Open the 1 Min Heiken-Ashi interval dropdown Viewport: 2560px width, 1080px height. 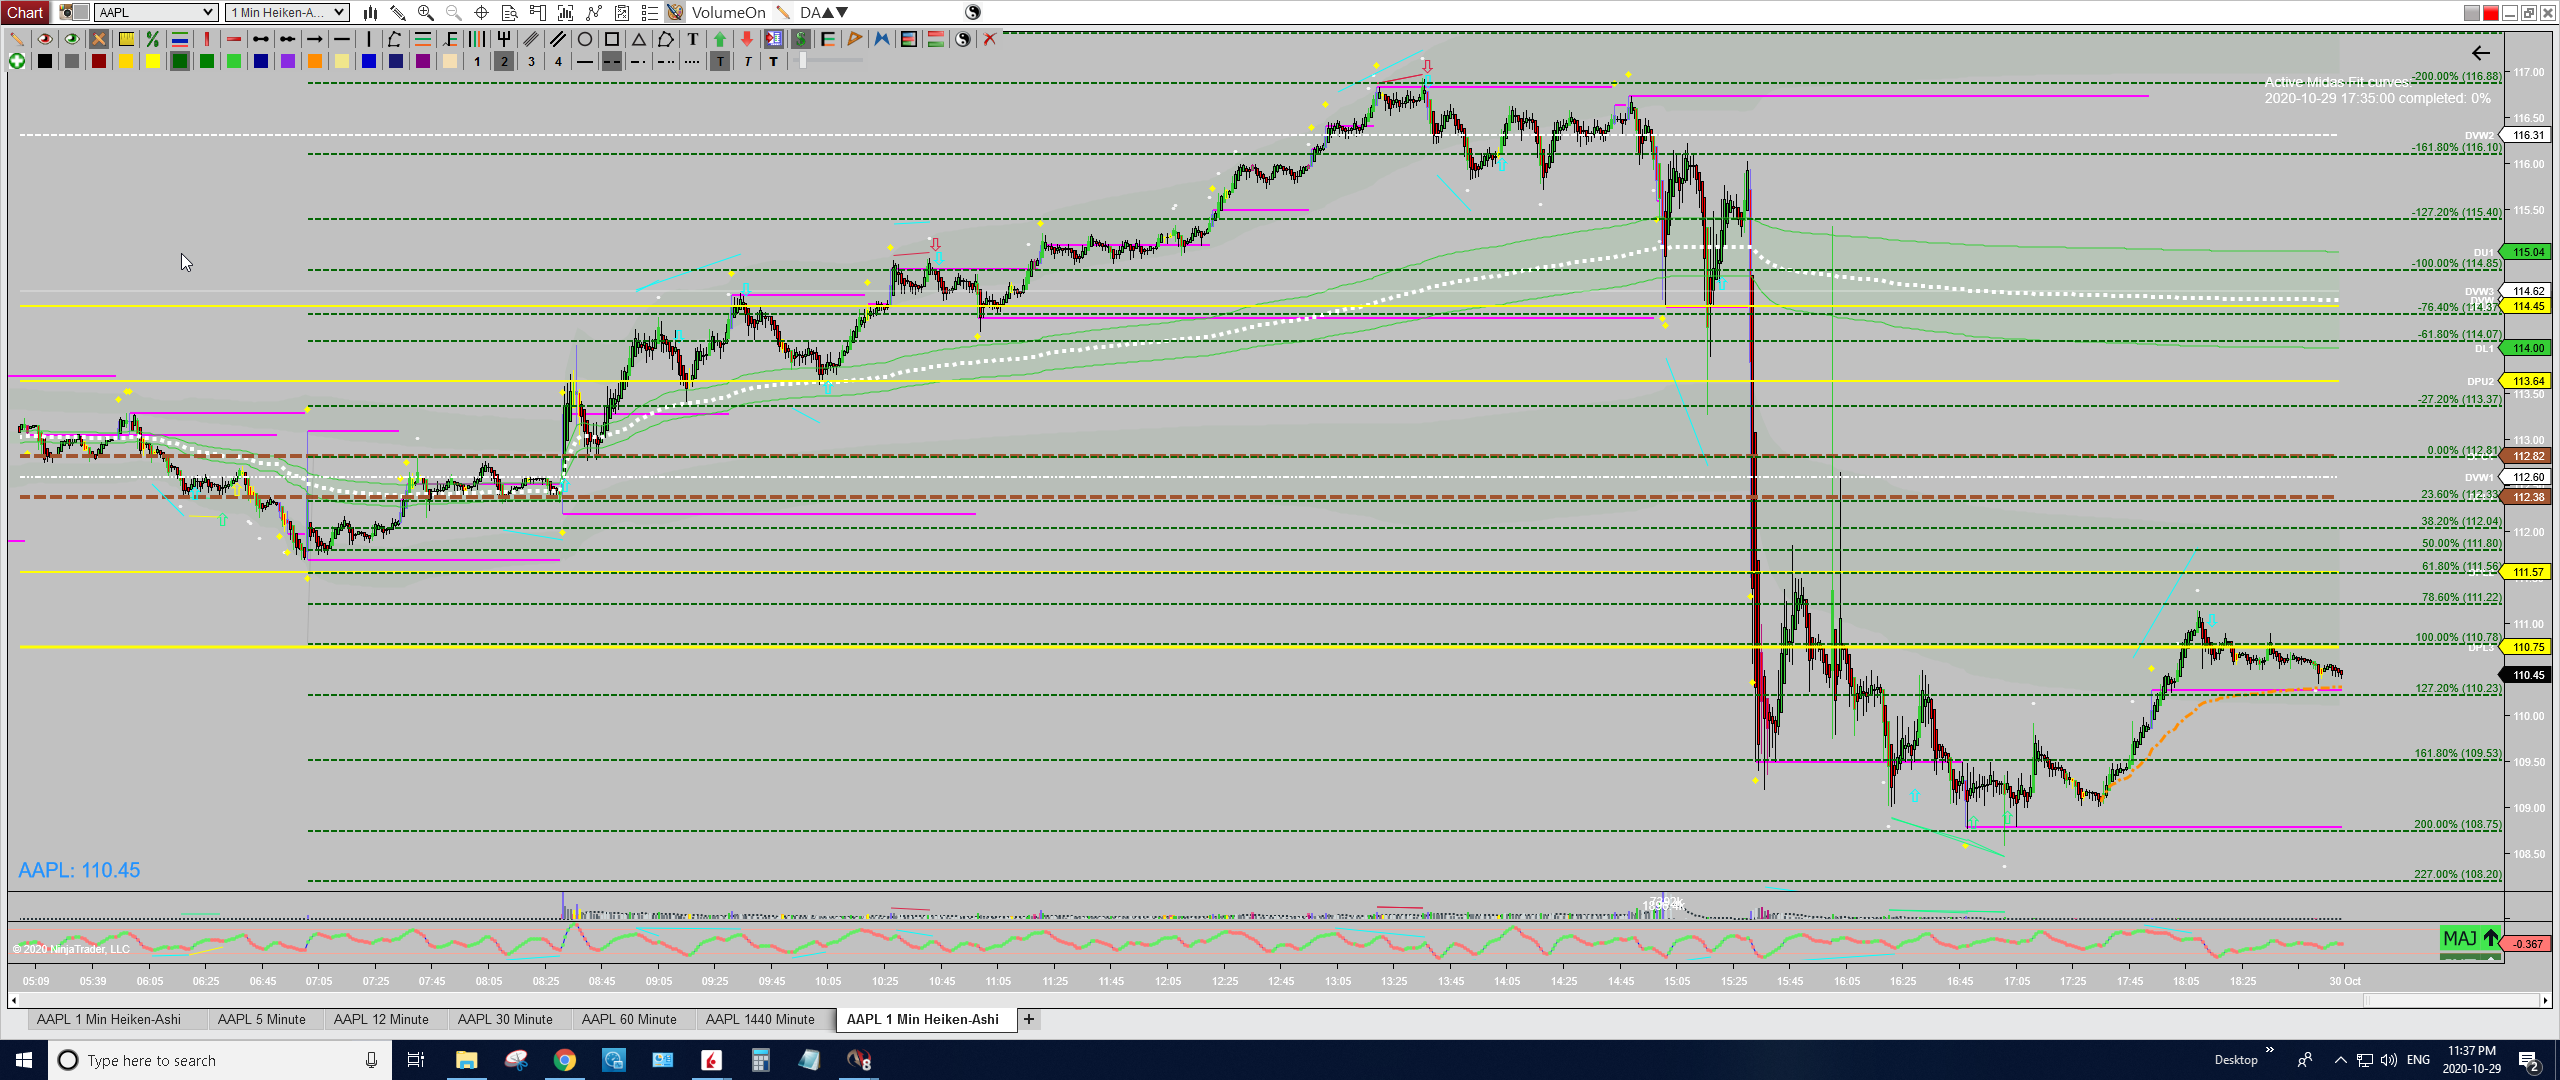287,12
